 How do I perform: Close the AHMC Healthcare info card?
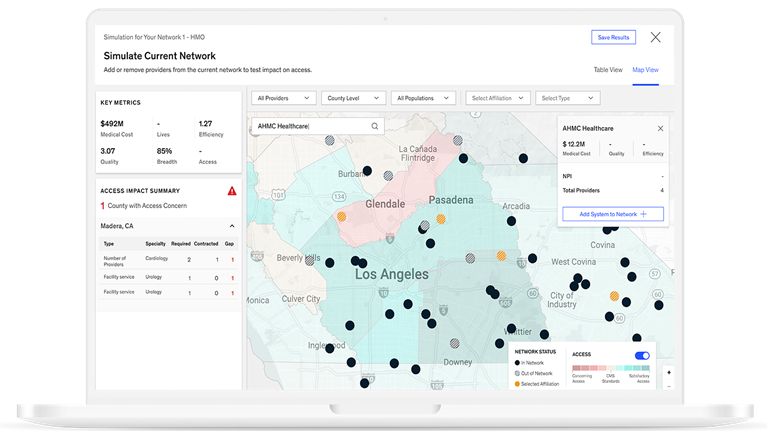pyautogui.click(x=660, y=128)
